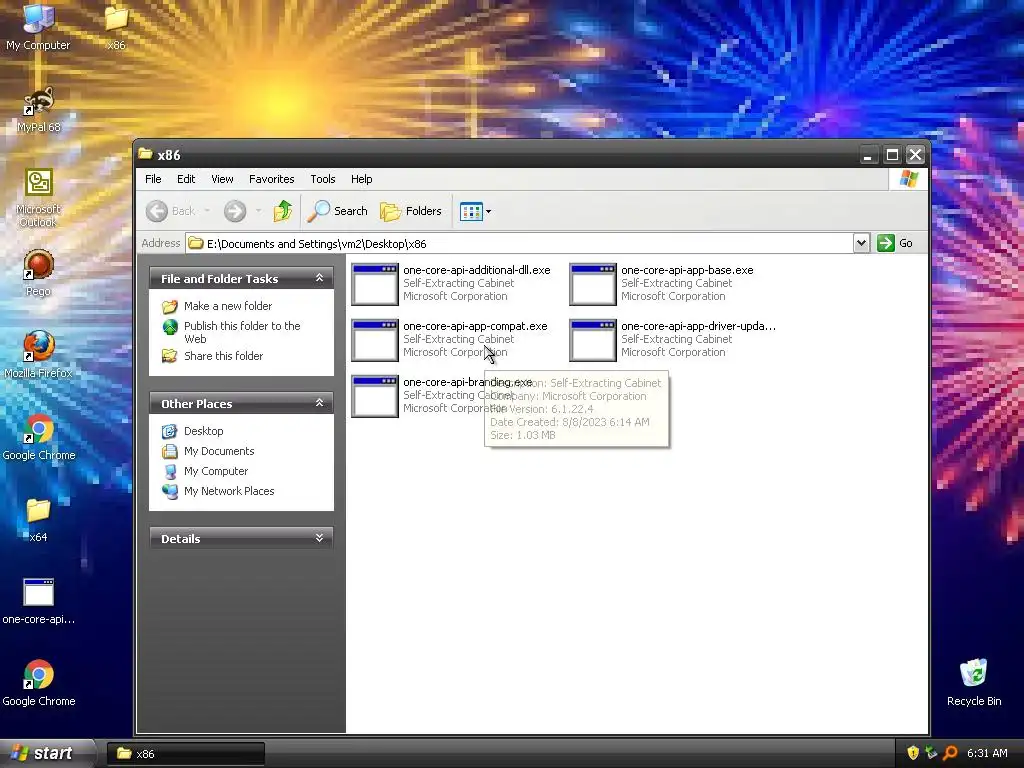
Task: Expand the Details panel
Action: click(x=319, y=538)
